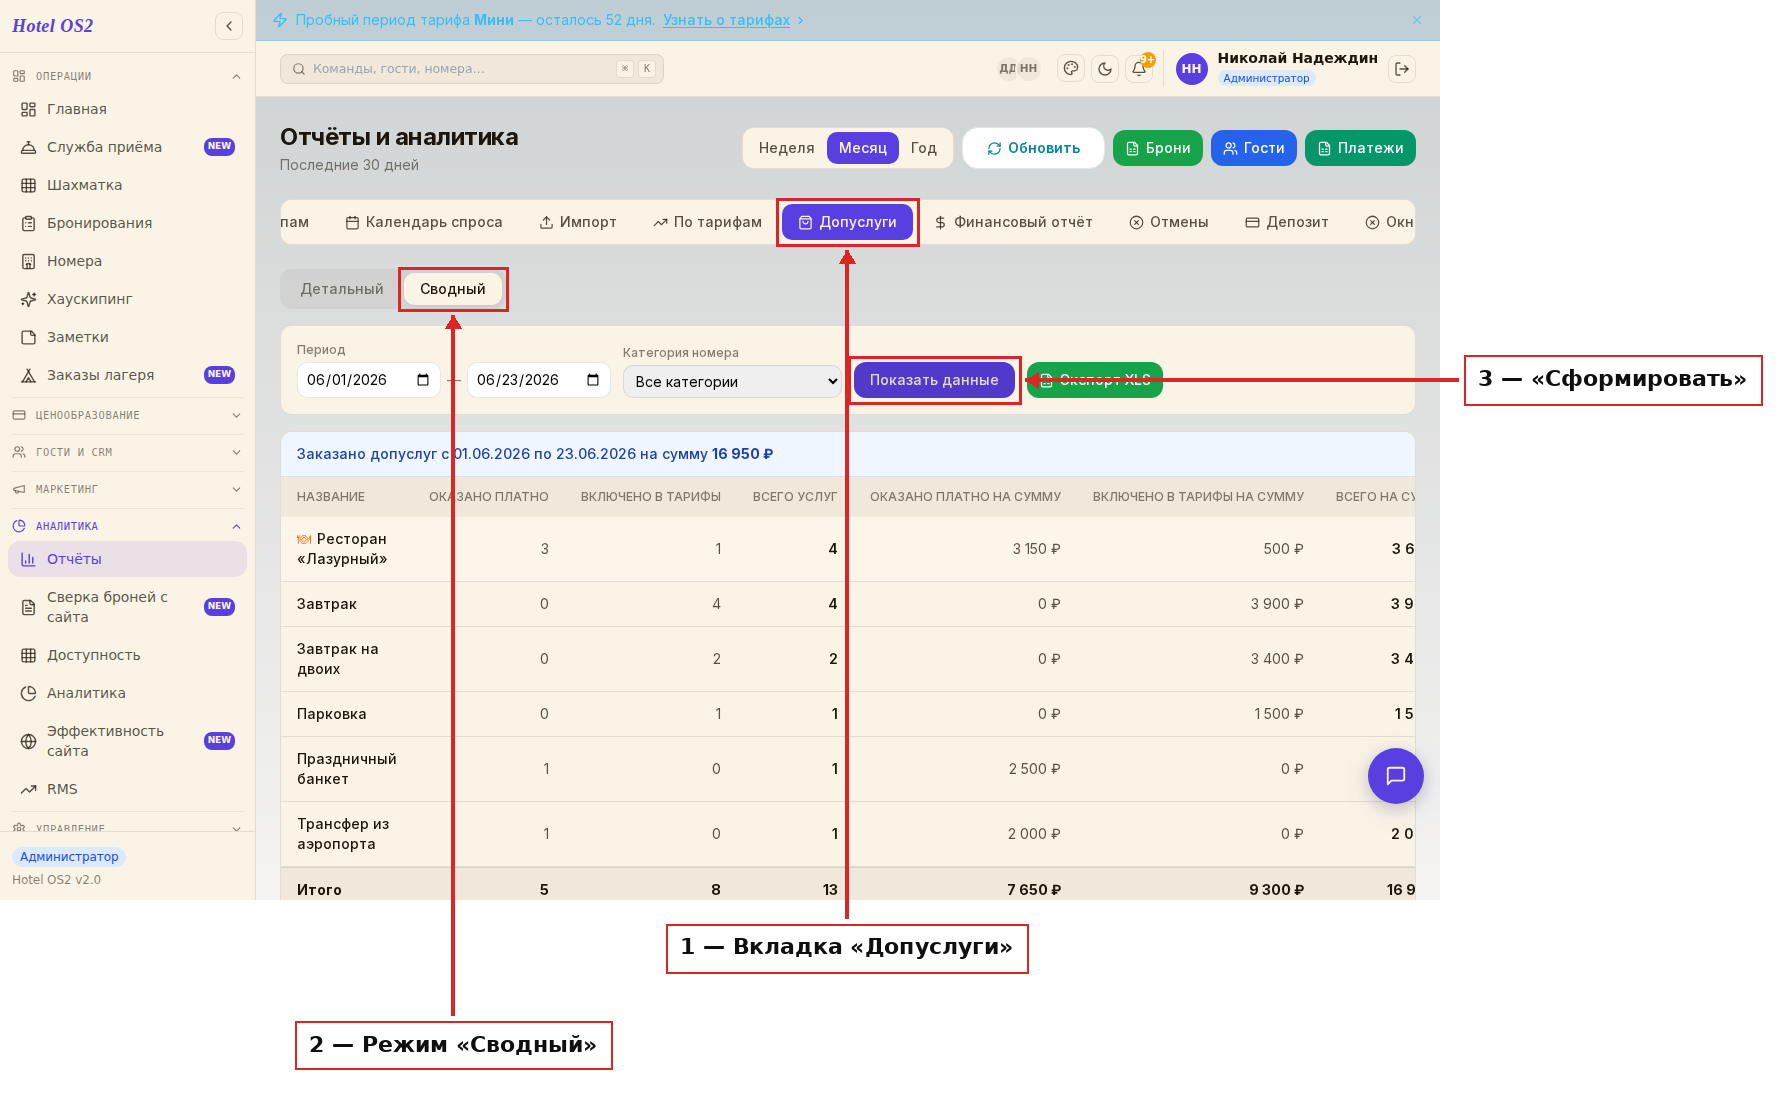This screenshot has height=1093, width=1786.
Task: Open Сверка броней с сайта
Action: point(127,607)
